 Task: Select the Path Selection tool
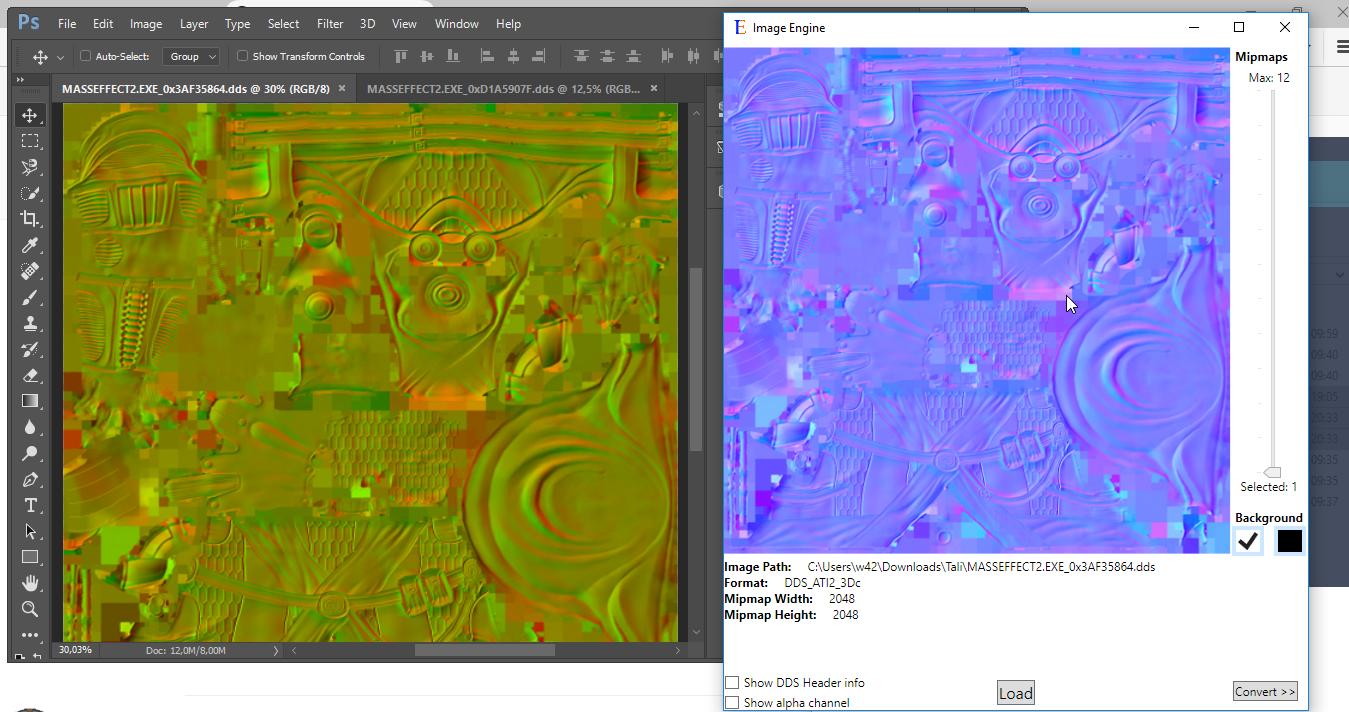point(30,531)
